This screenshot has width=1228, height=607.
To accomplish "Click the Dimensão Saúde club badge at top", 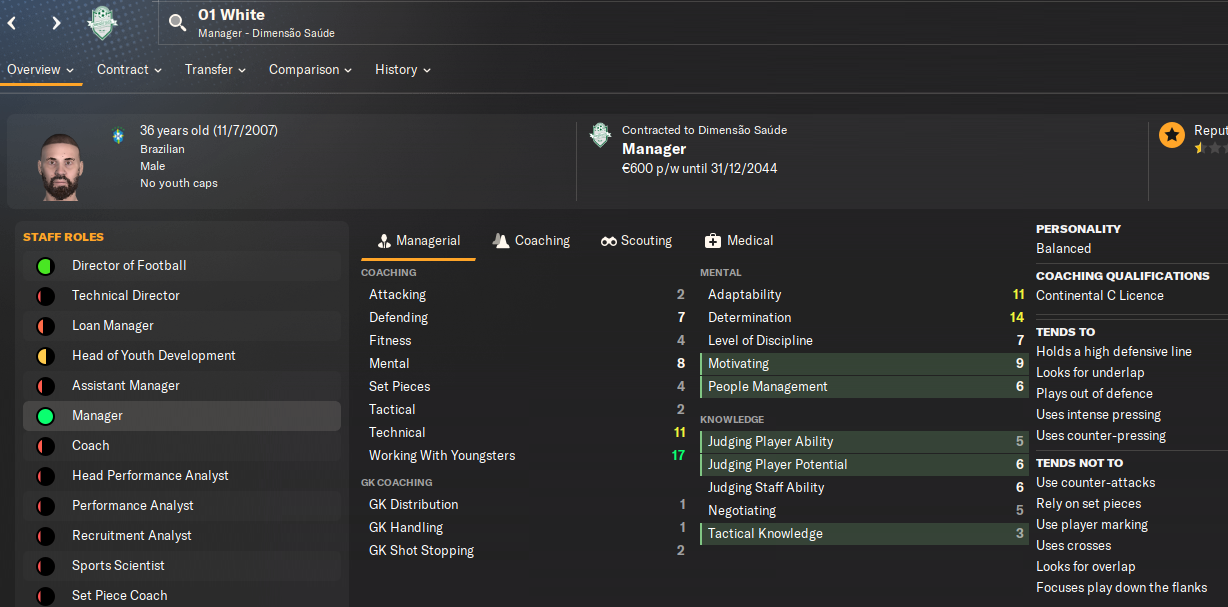I will (x=102, y=23).
